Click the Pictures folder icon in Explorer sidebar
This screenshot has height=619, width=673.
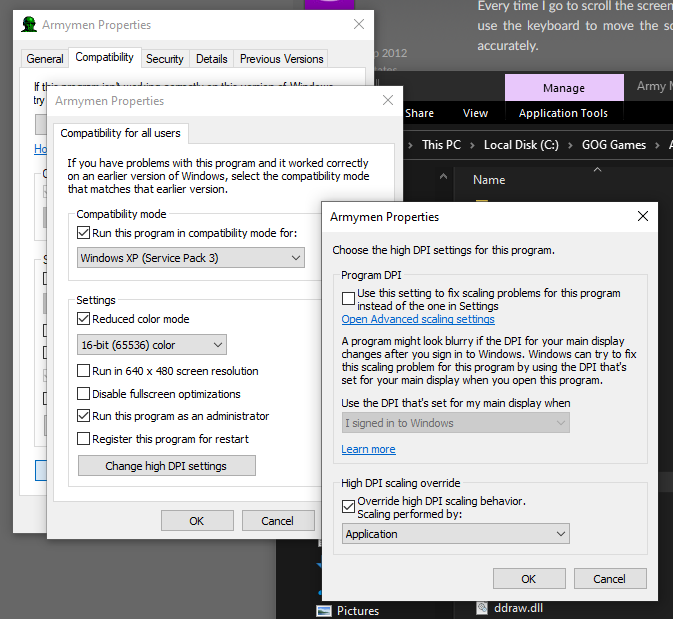[x=324, y=610]
